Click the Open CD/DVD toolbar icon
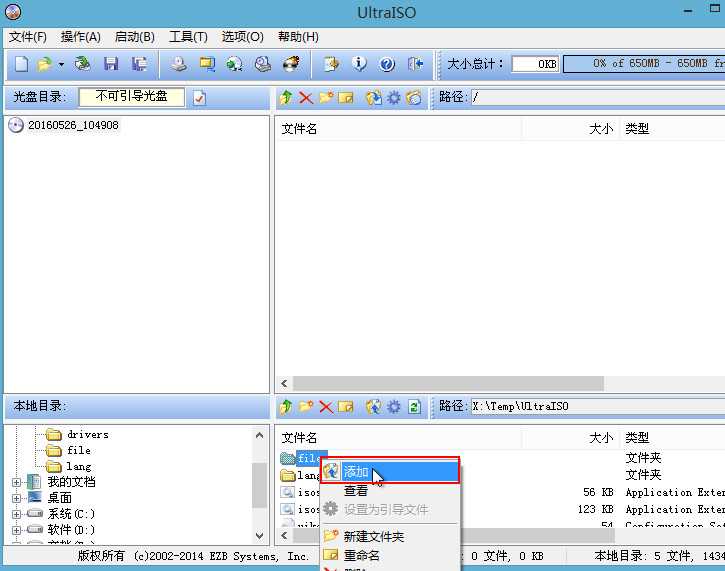Viewport: 725px width, 571px height. 83,64
